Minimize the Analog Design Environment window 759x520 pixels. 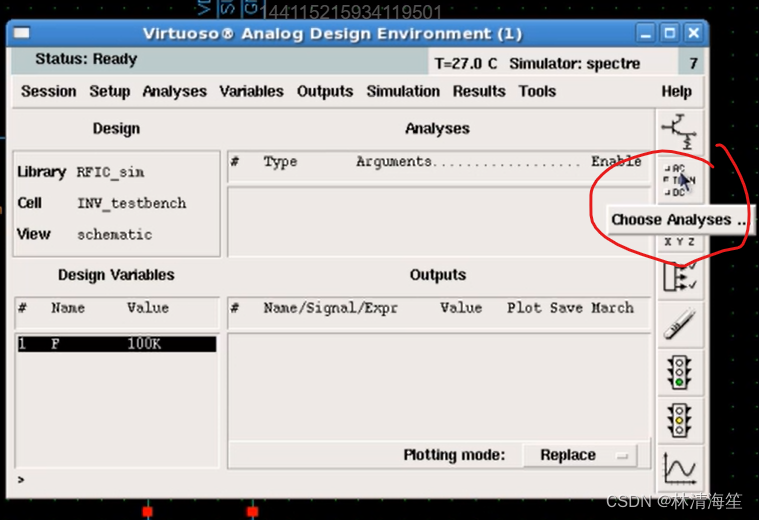point(646,33)
